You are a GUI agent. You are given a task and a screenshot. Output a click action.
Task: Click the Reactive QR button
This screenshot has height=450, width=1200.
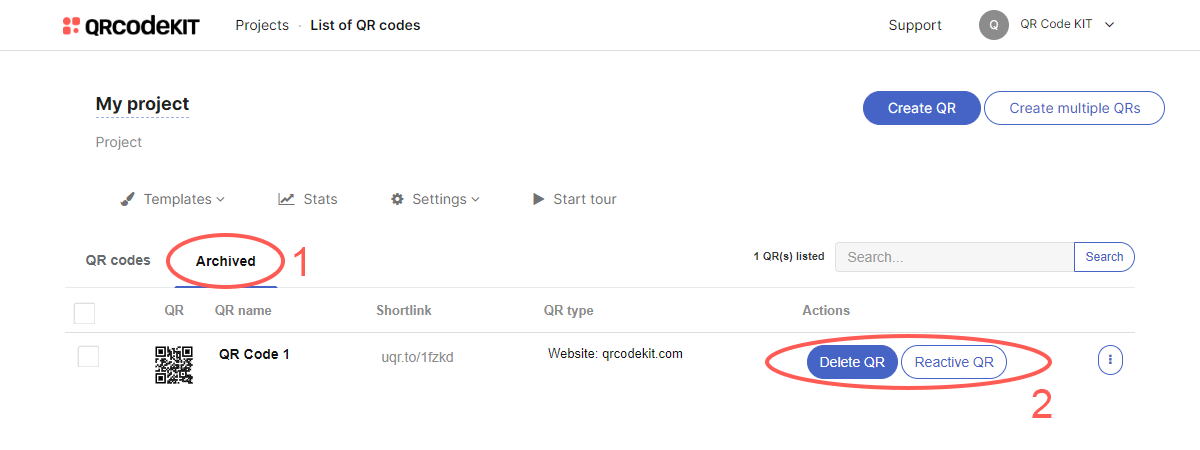(x=954, y=362)
